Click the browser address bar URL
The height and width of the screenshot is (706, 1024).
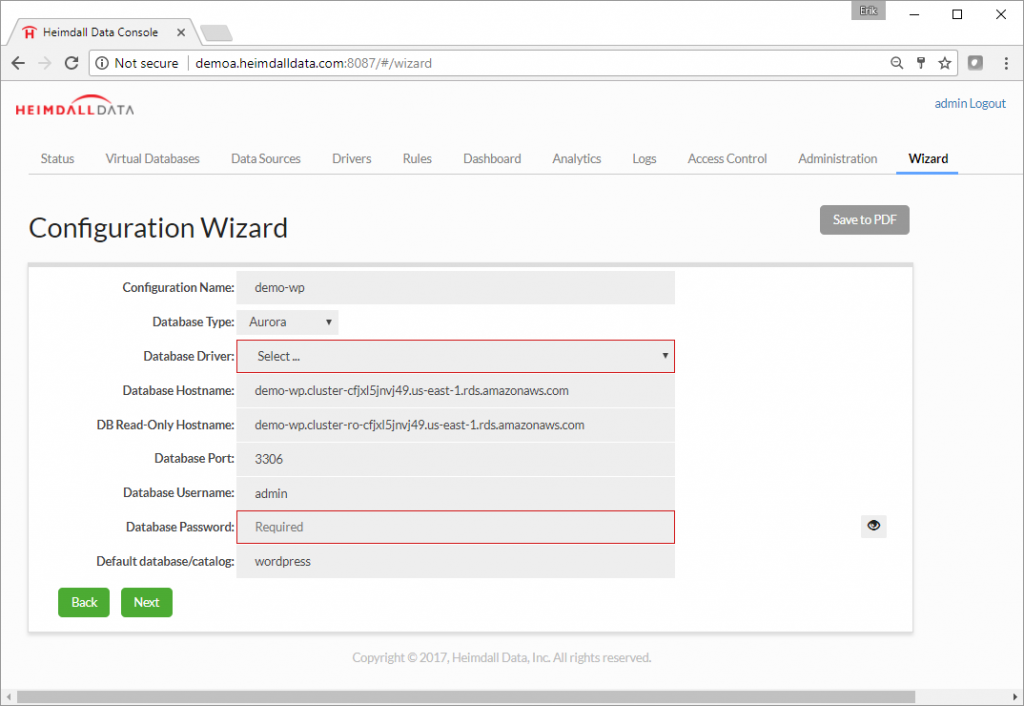click(x=313, y=63)
